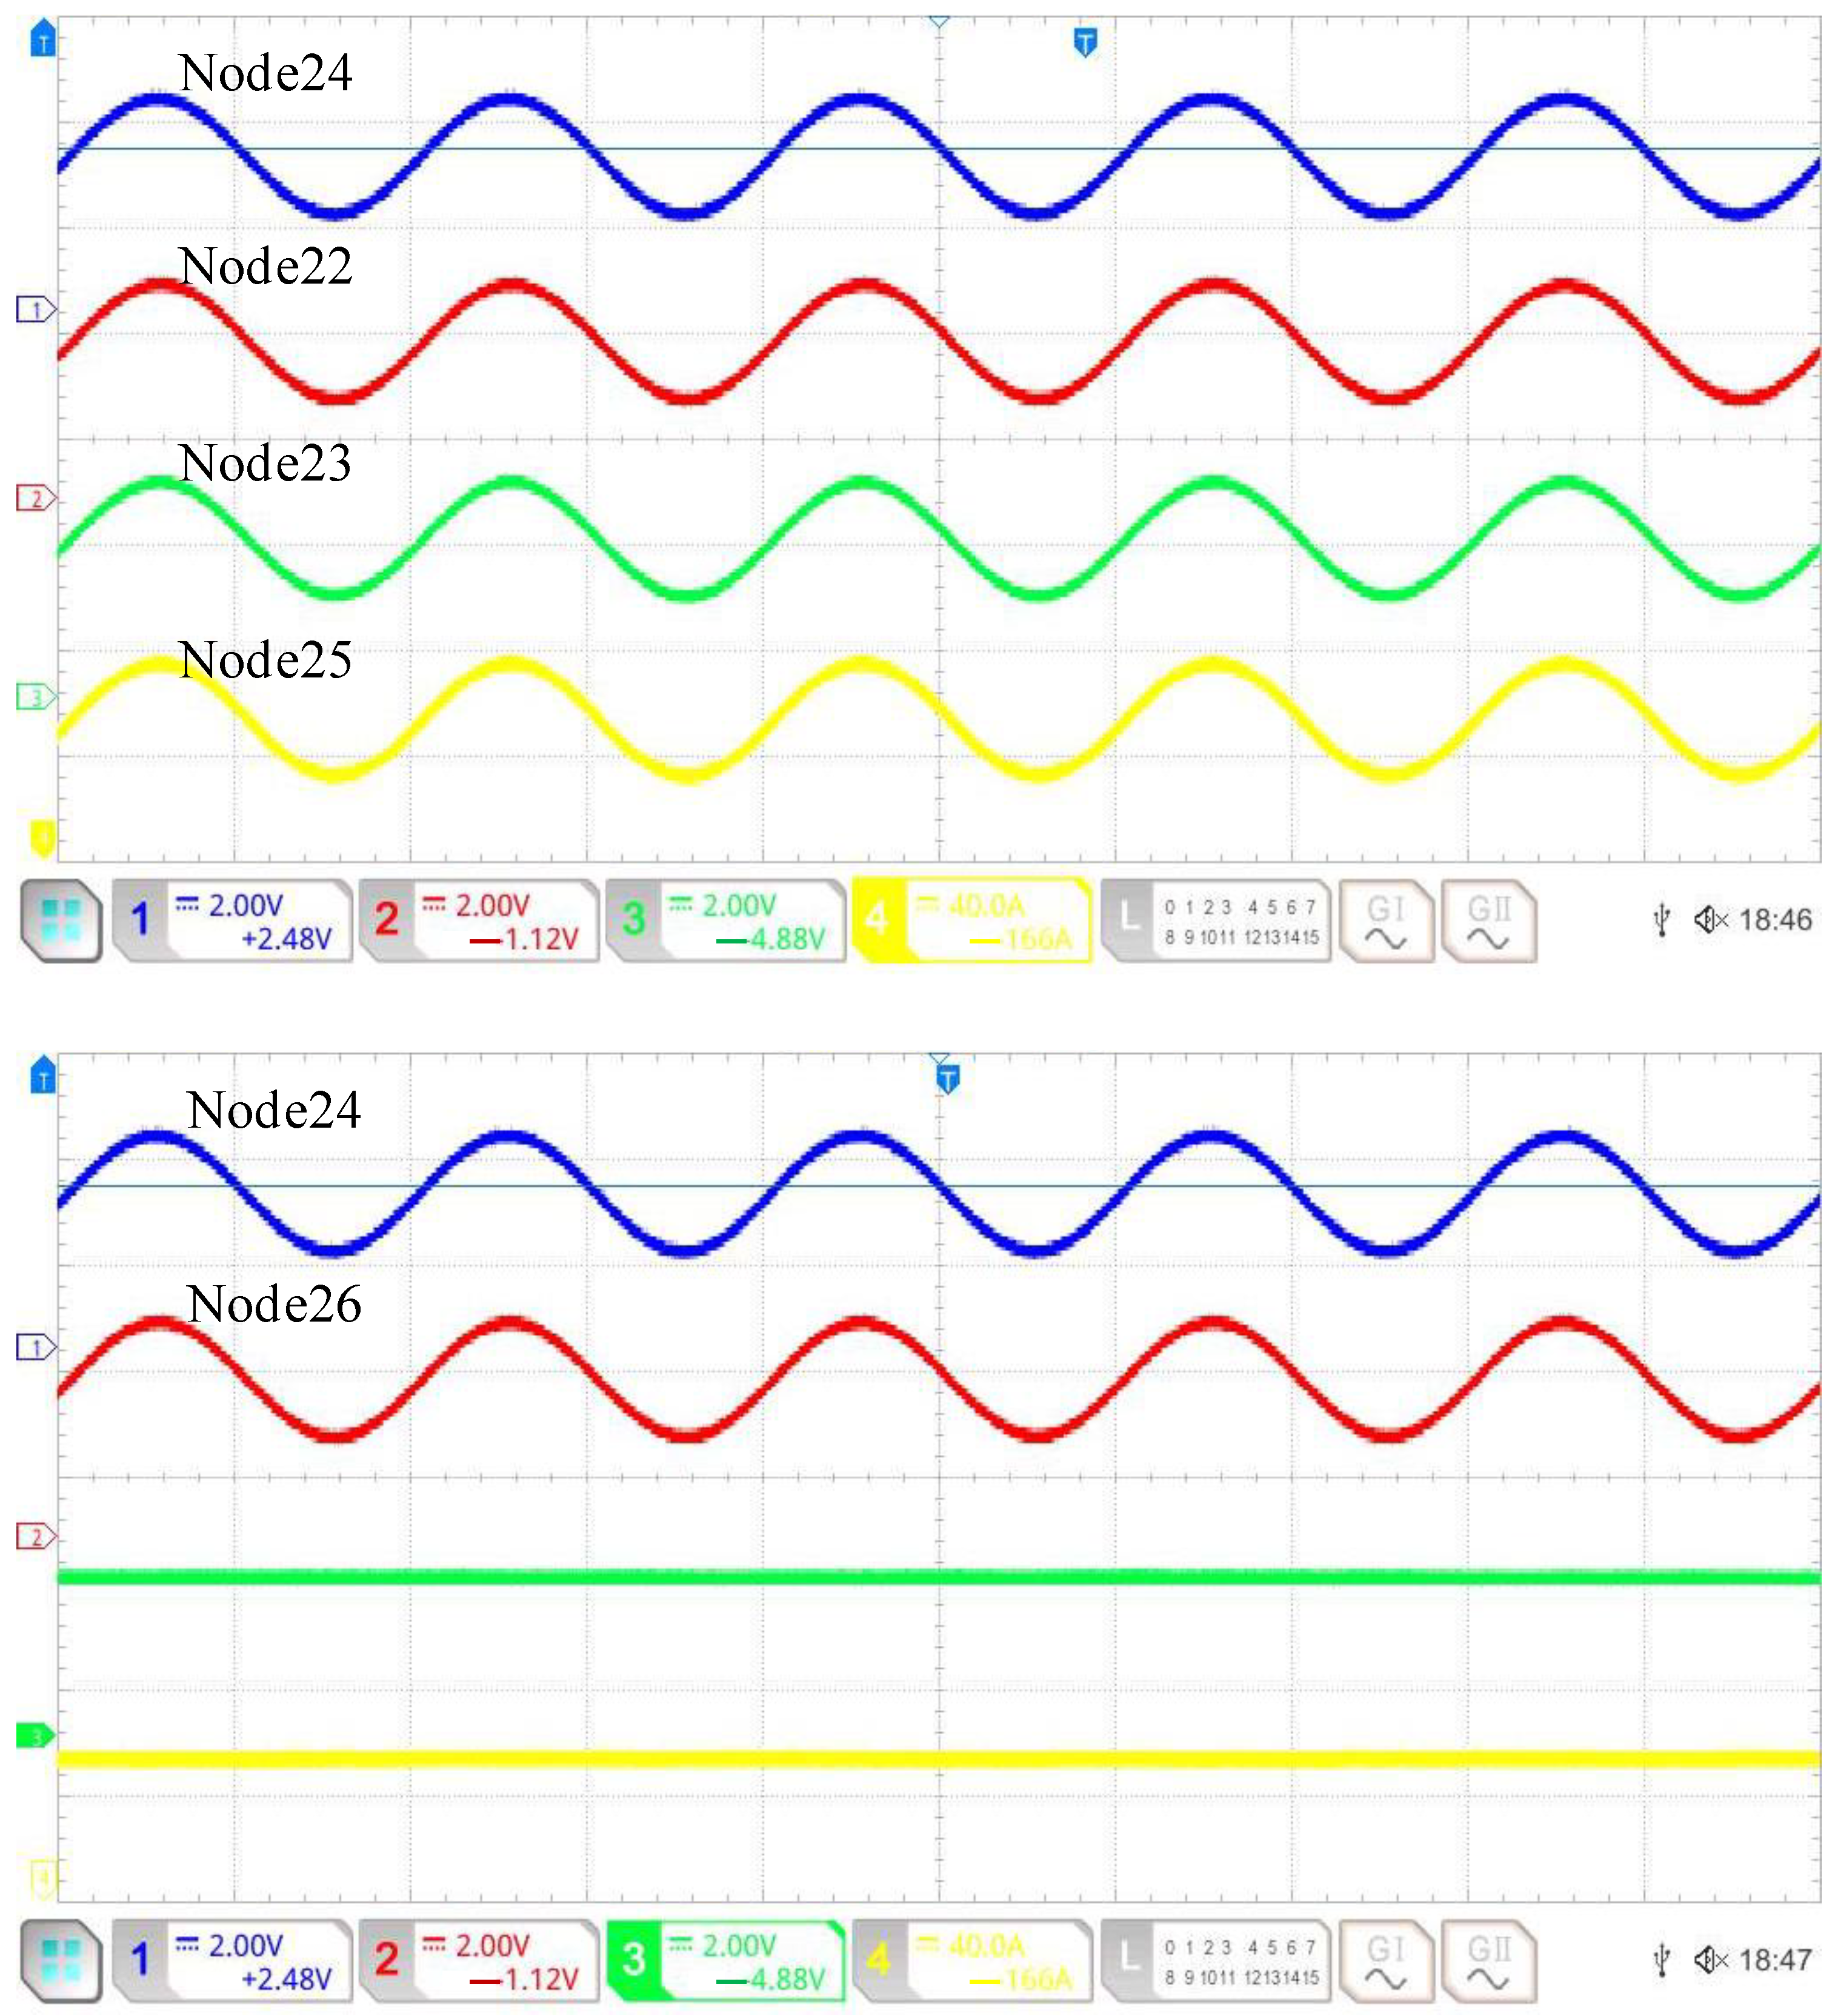Click channel 1 box in 18:47 capture

[232, 1960]
